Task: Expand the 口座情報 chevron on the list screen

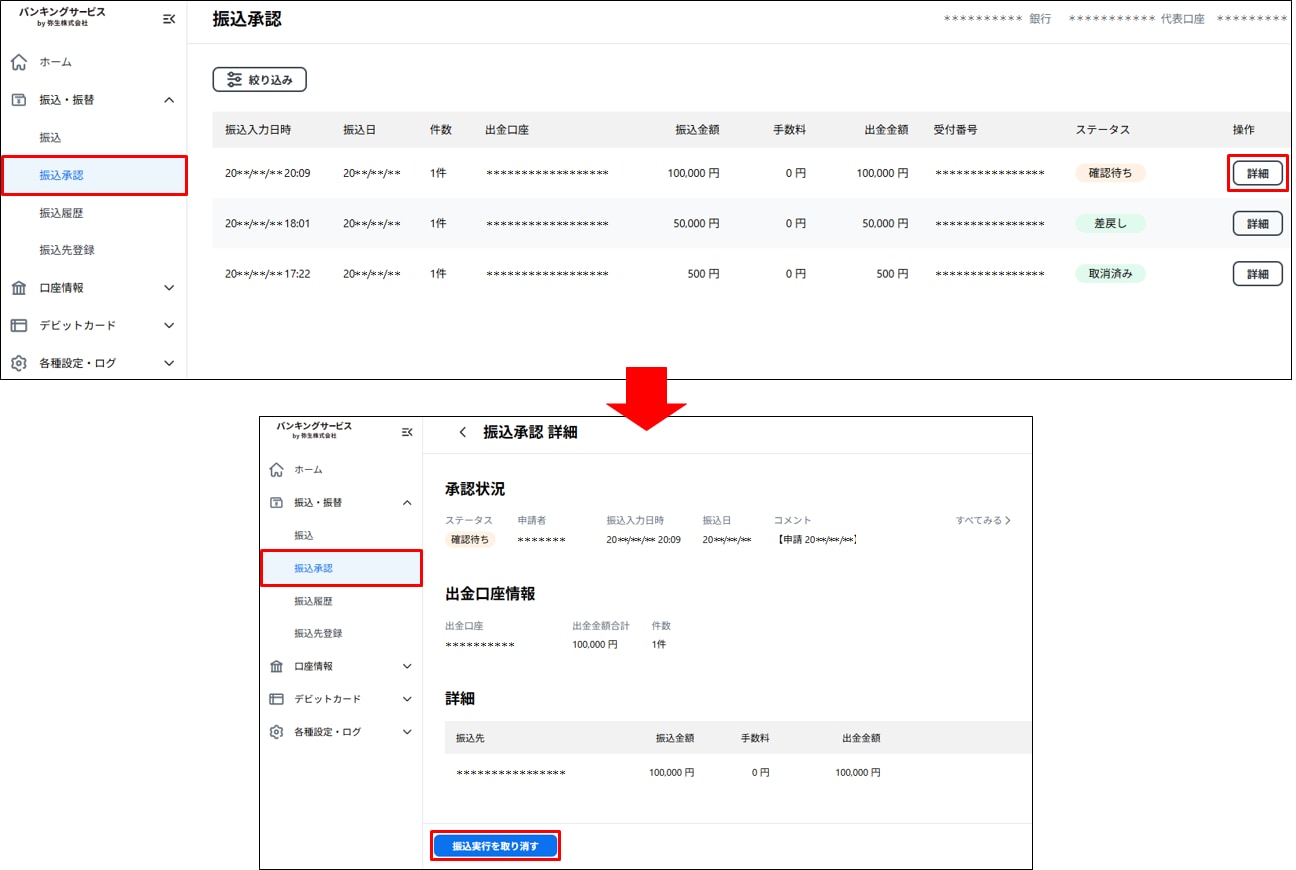Action: (169, 288)
